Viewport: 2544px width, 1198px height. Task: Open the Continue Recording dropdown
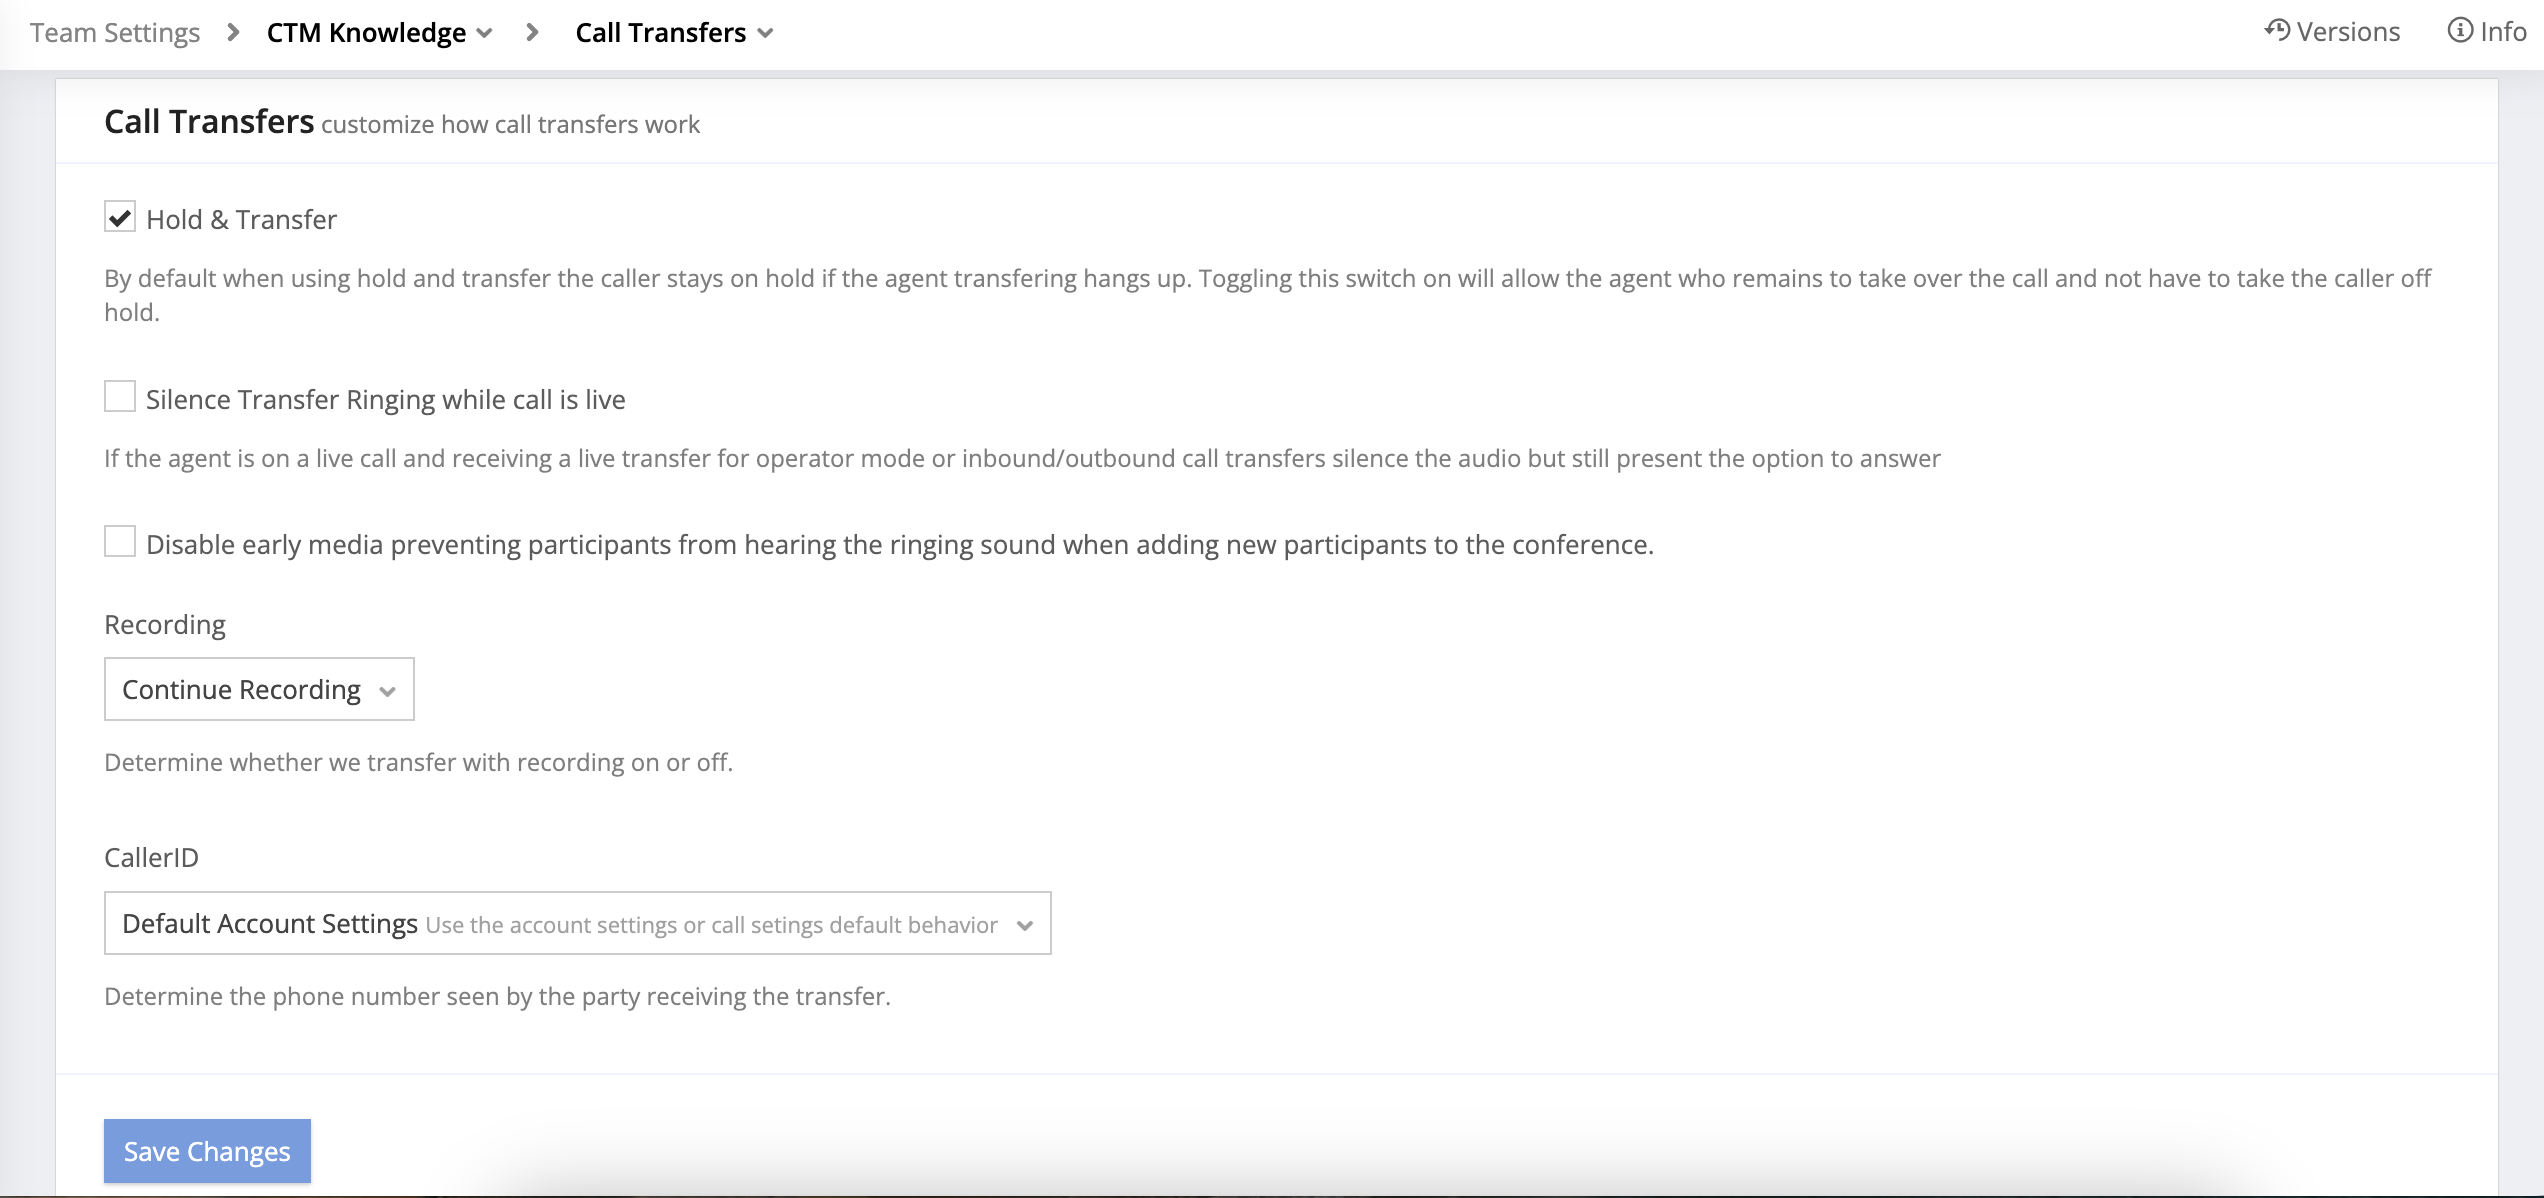tap(258, 689)
